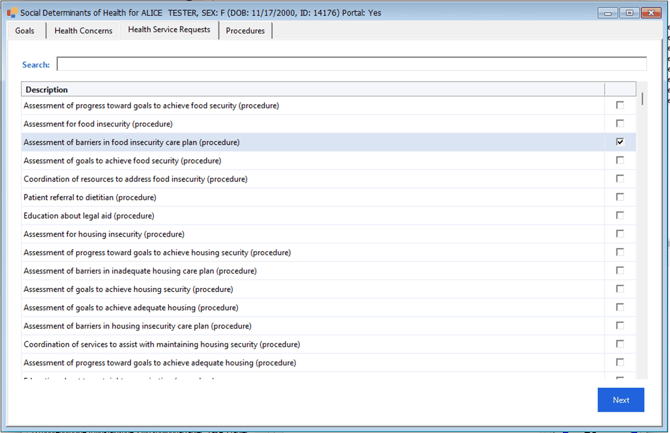Check Coordination of services to assist with maintaining housing security
This screenshot has width=670, height=433.
tap(620, 344)
